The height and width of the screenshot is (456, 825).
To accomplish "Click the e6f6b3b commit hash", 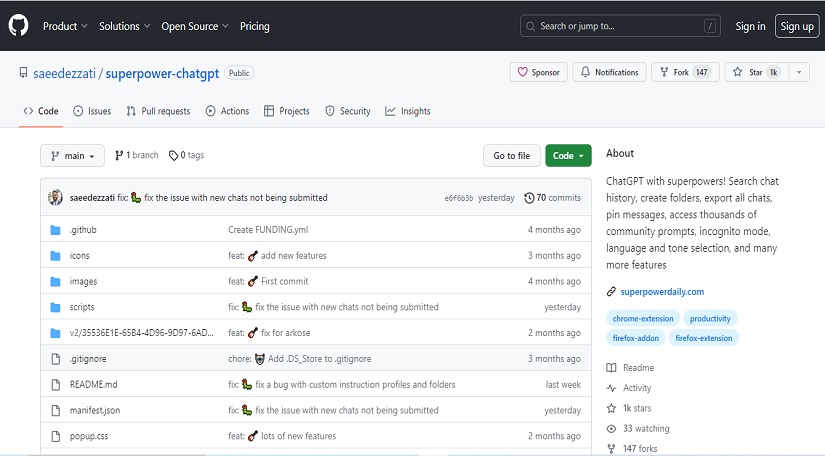I will [x=459, y=198].
